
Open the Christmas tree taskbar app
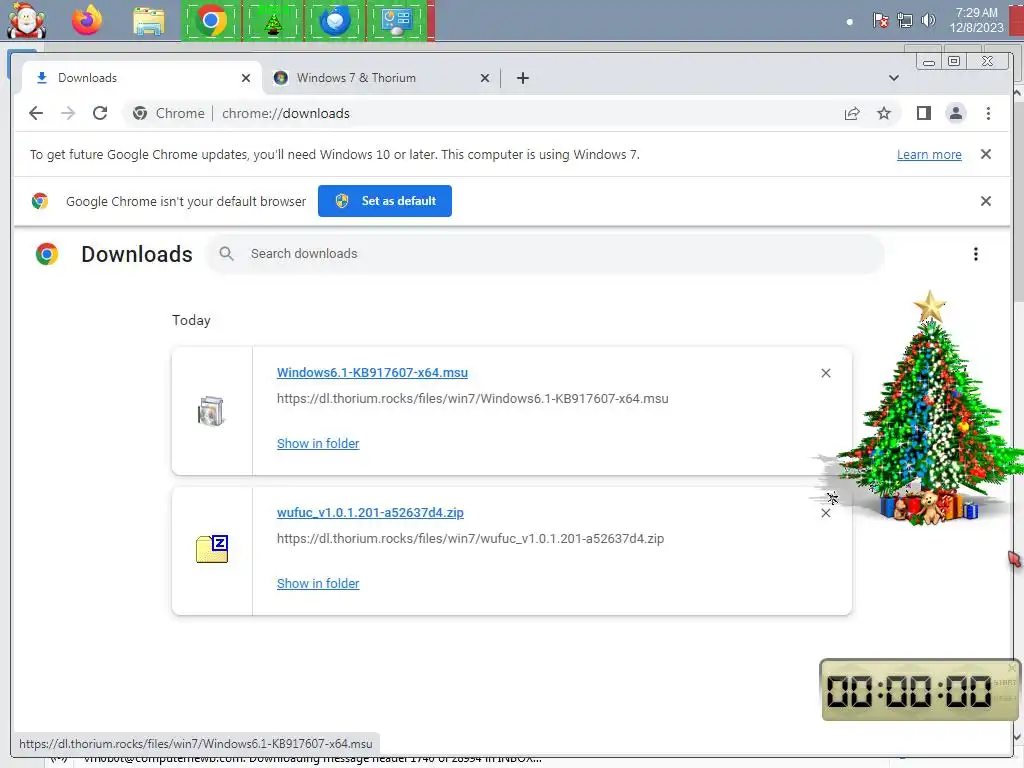[273, 21]
